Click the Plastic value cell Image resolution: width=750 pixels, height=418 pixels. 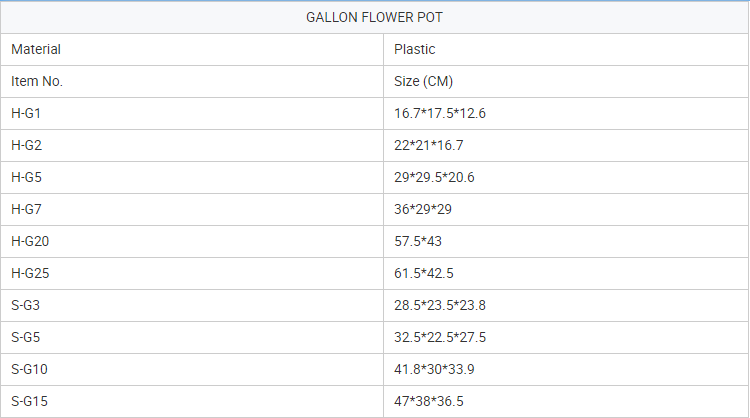[415, 49]
